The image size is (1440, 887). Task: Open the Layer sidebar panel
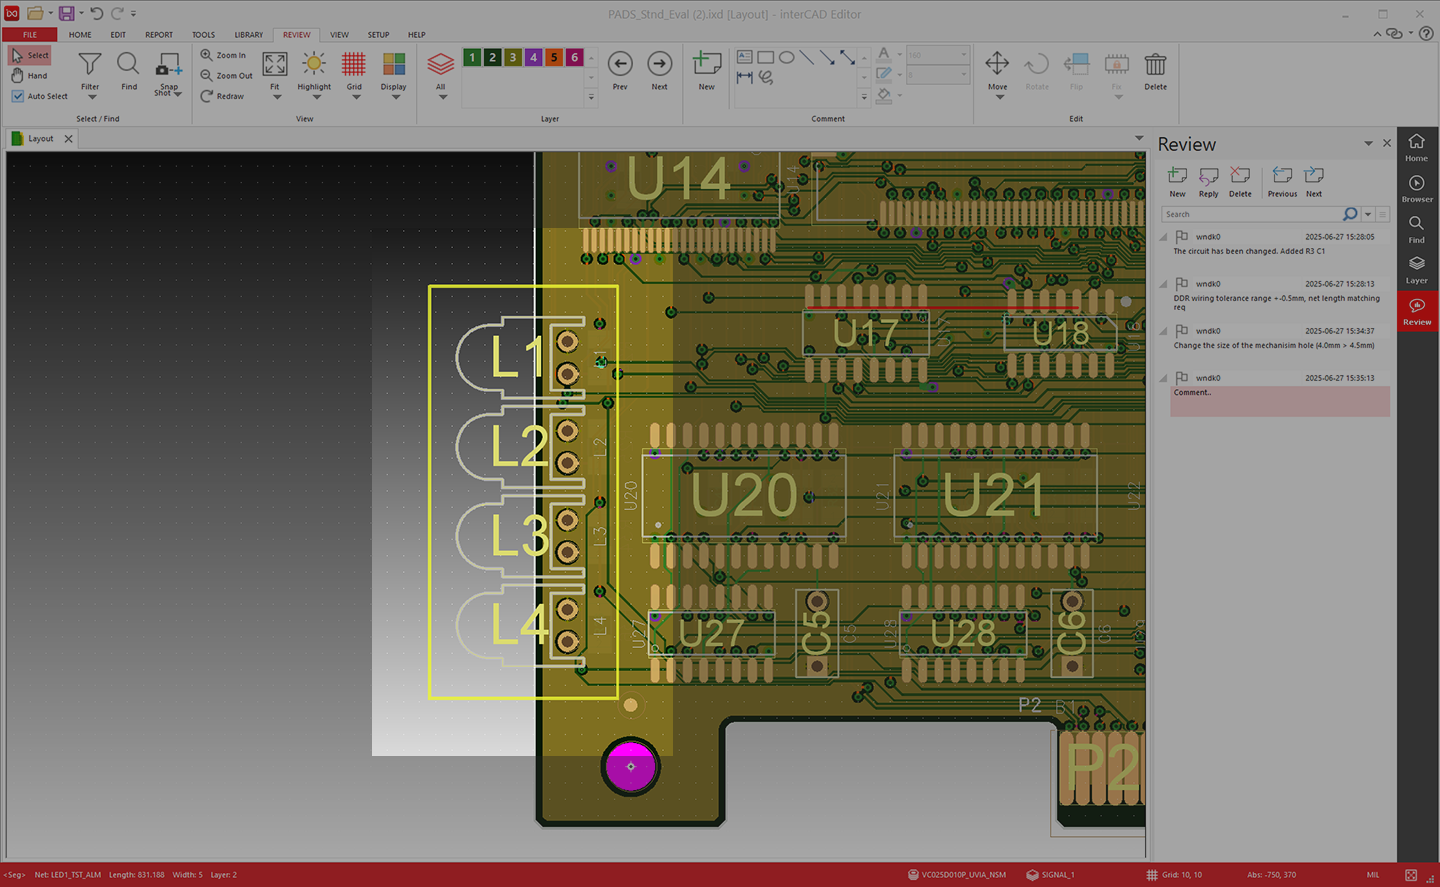click(x=1417, y=270)
